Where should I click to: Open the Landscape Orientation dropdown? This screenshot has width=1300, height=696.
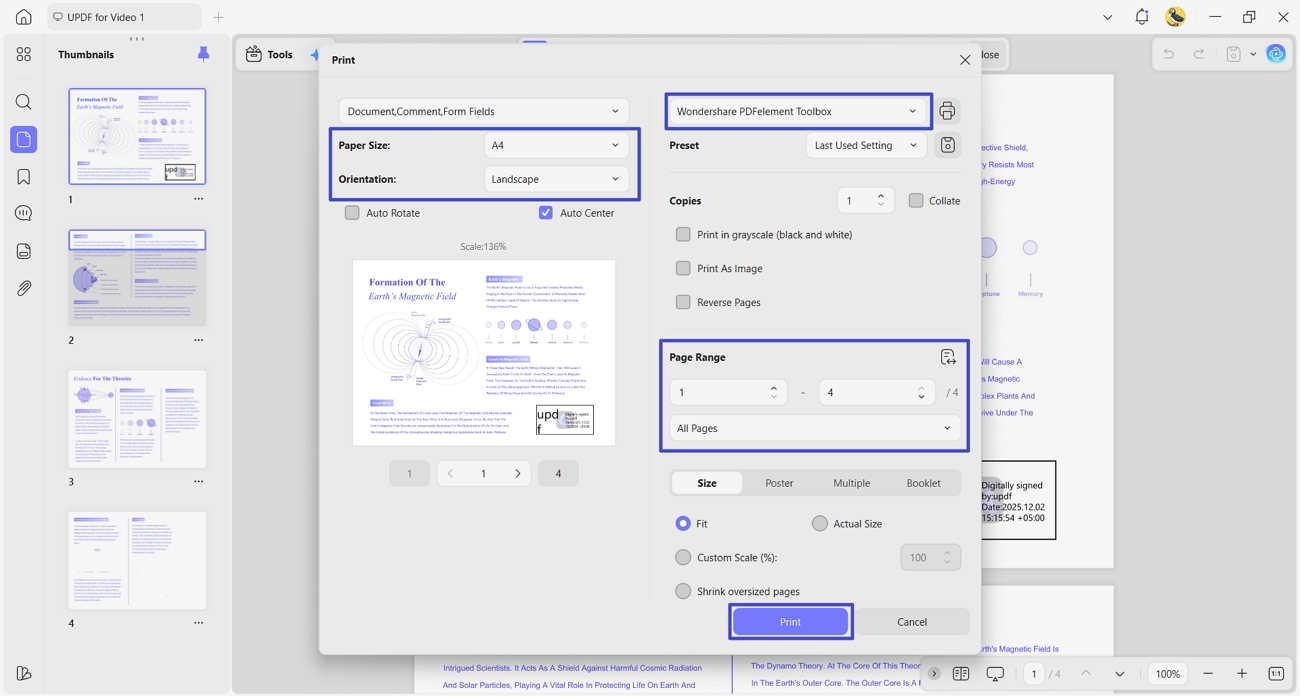click(x=557, y=179)
